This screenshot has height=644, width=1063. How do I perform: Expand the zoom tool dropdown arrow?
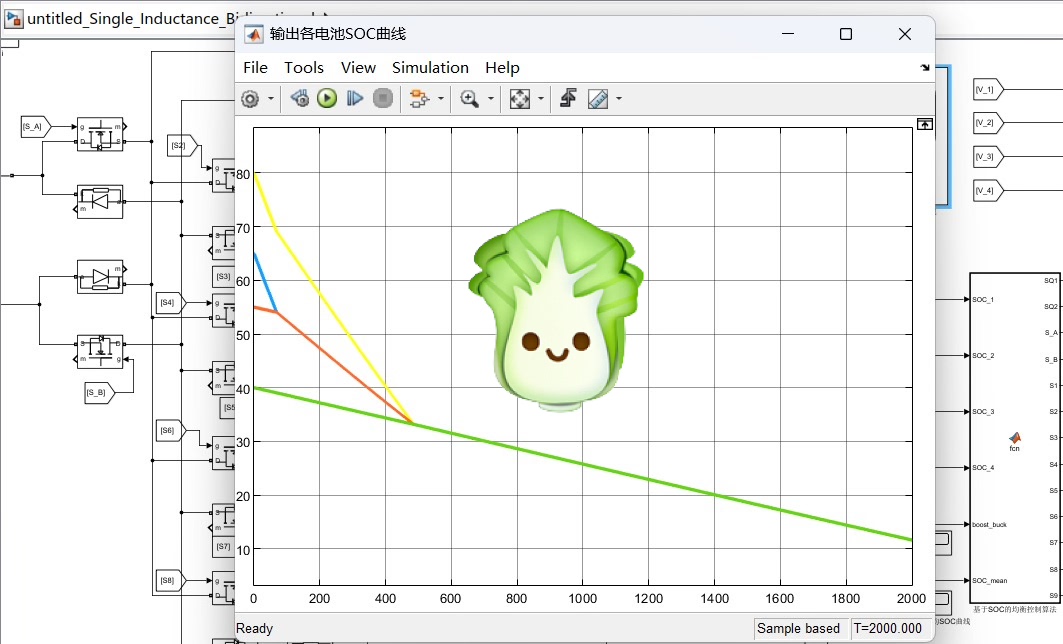[x=491, y=99]
